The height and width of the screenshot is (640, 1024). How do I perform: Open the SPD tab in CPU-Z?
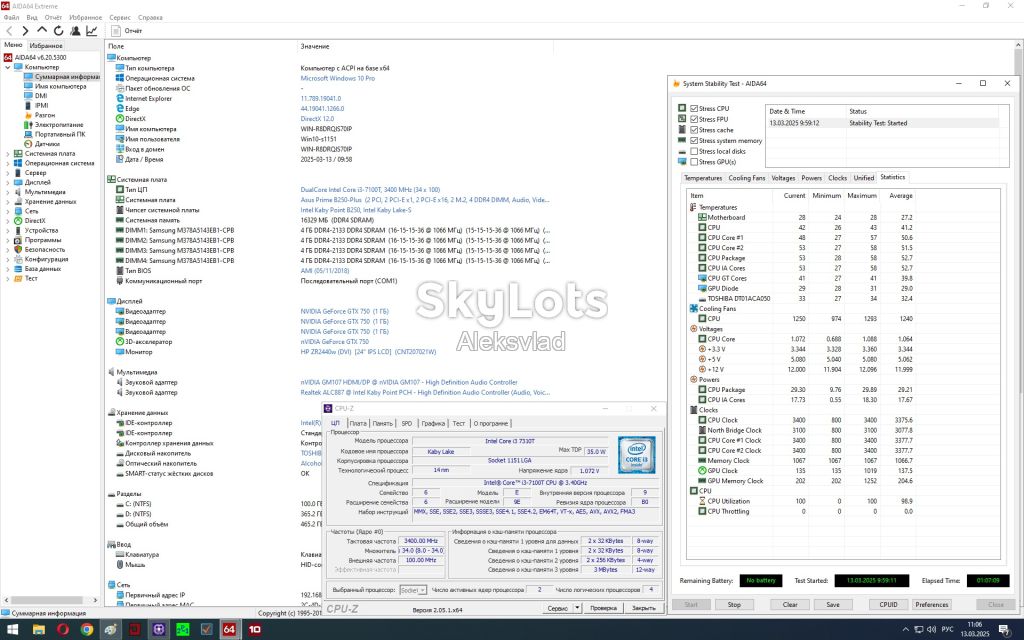click(407, 423)
